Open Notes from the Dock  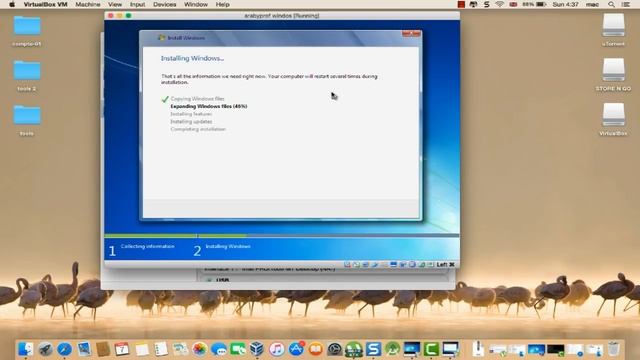pos(142,349)
